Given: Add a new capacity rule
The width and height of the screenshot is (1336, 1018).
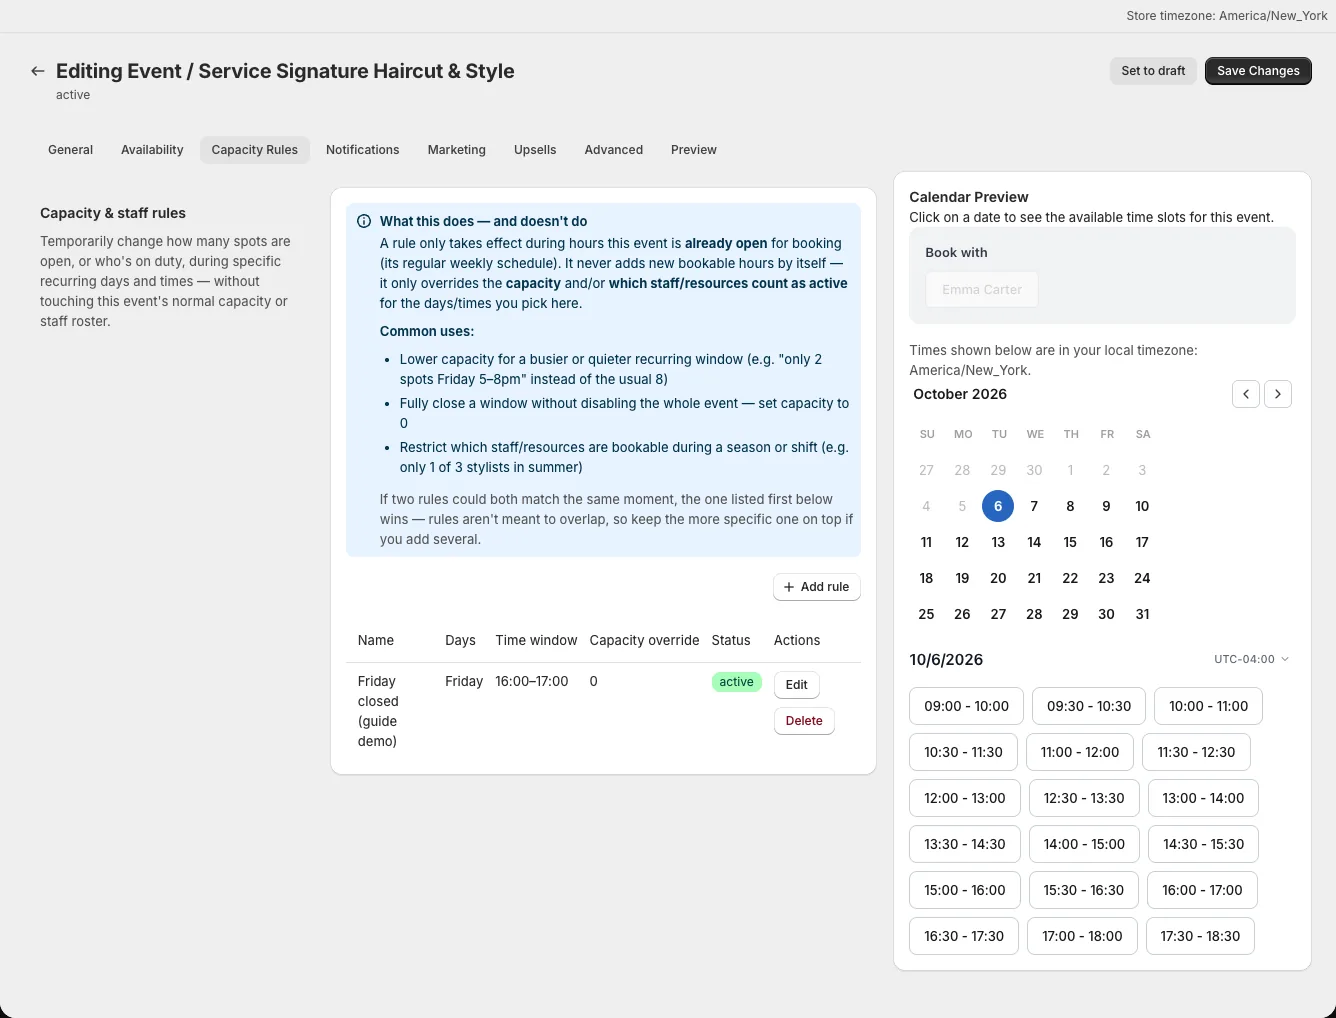Looking at the screenshot, I should pyautogui.click(x=817, y=587).
